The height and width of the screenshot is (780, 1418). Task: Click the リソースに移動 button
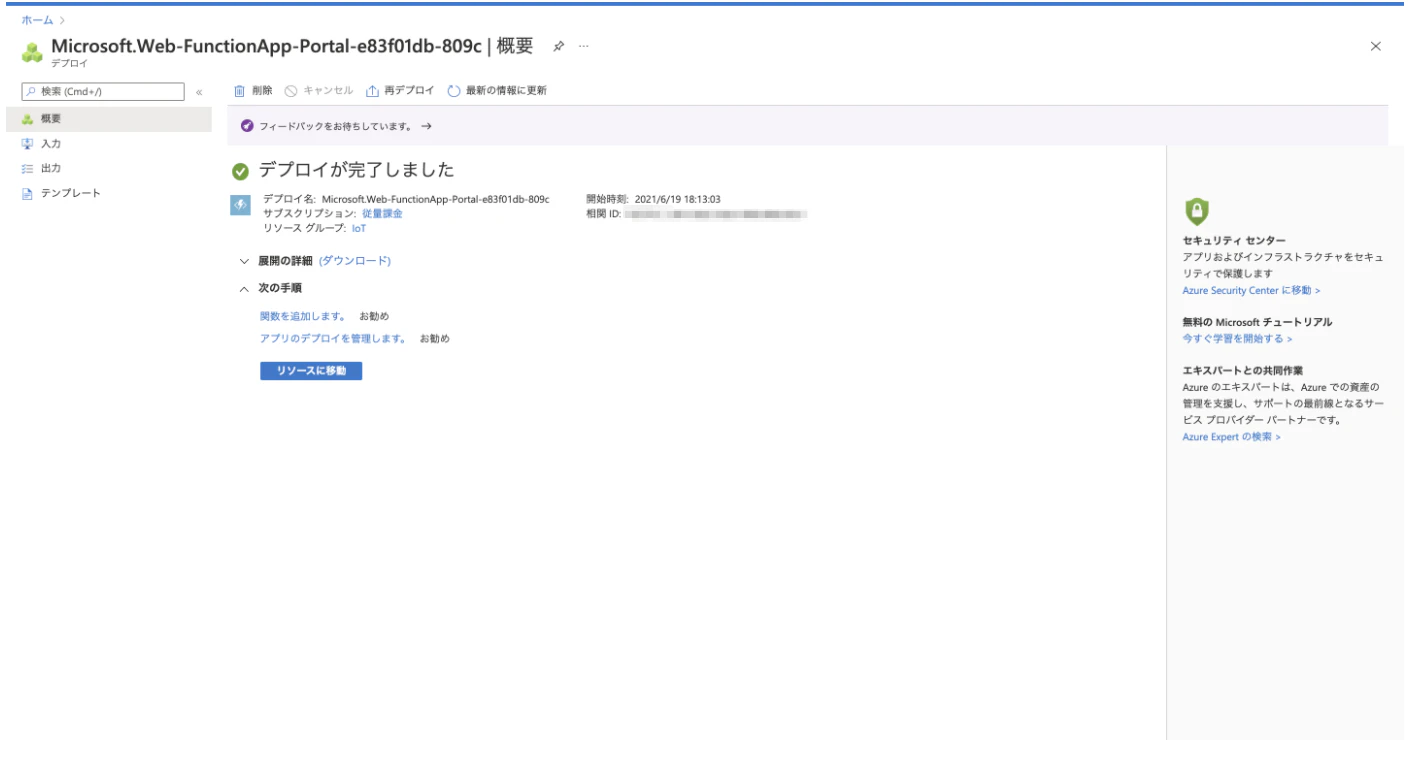point(311,371)
